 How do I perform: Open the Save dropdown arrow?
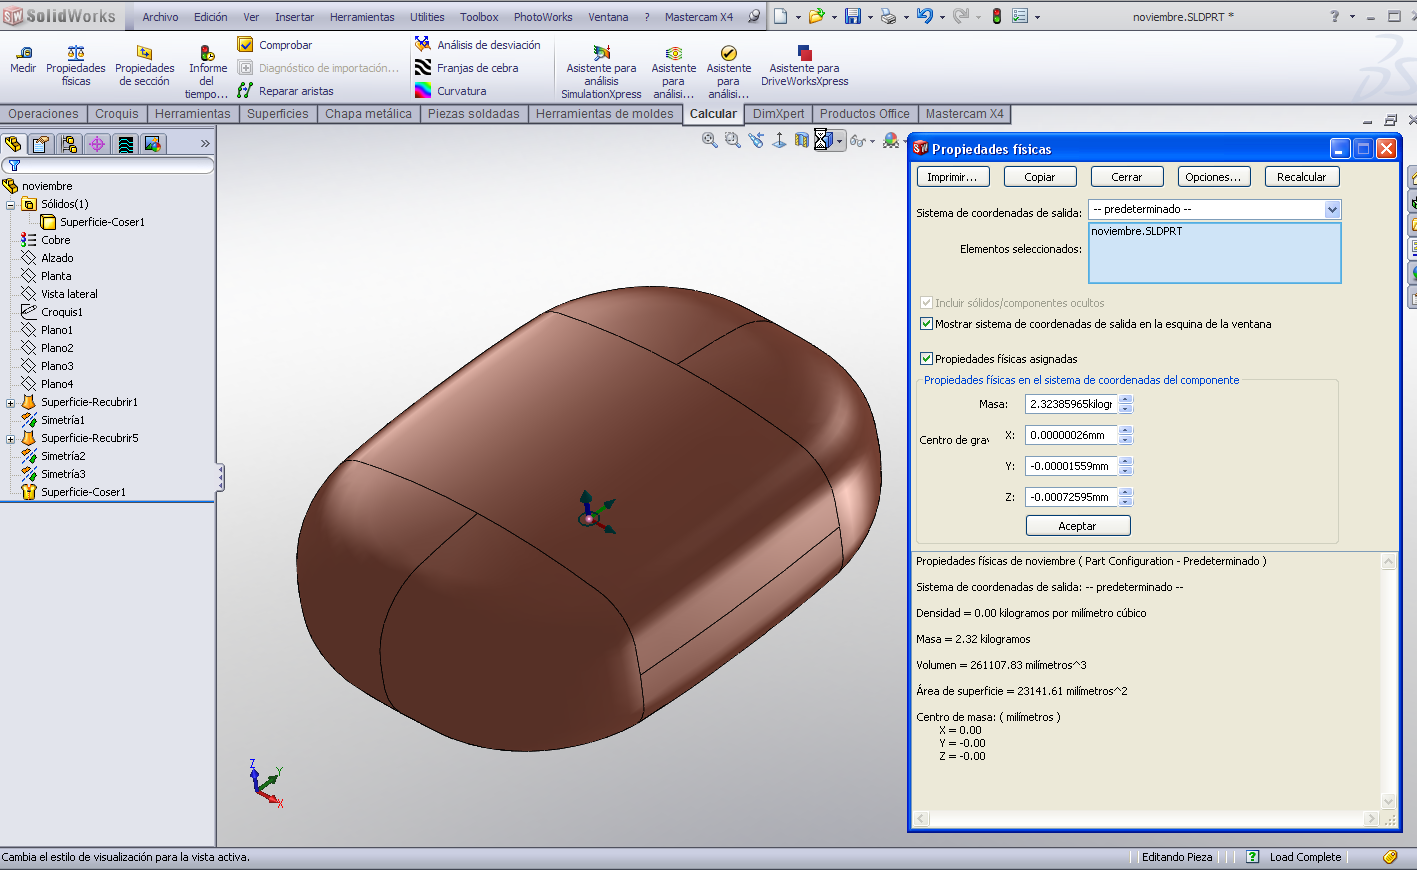pyautogui.click(x=870, y=17)
